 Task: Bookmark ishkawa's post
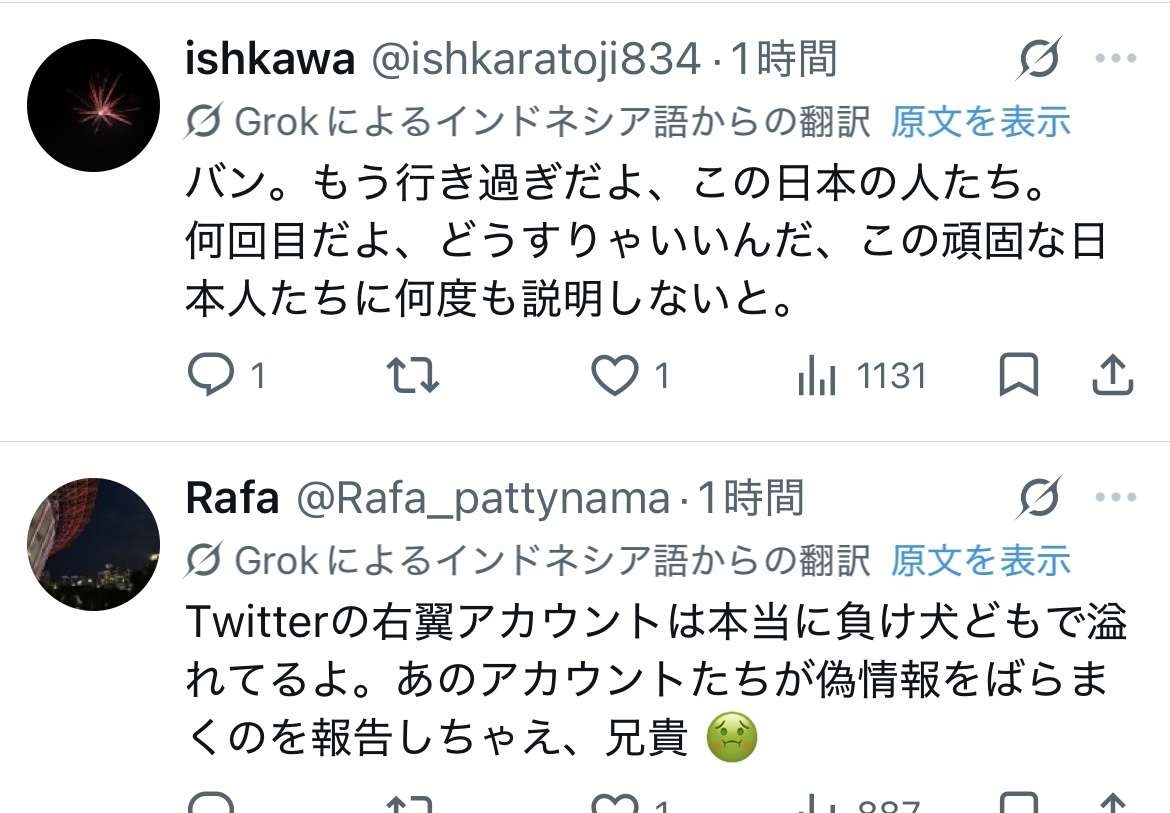point(1019,374)
